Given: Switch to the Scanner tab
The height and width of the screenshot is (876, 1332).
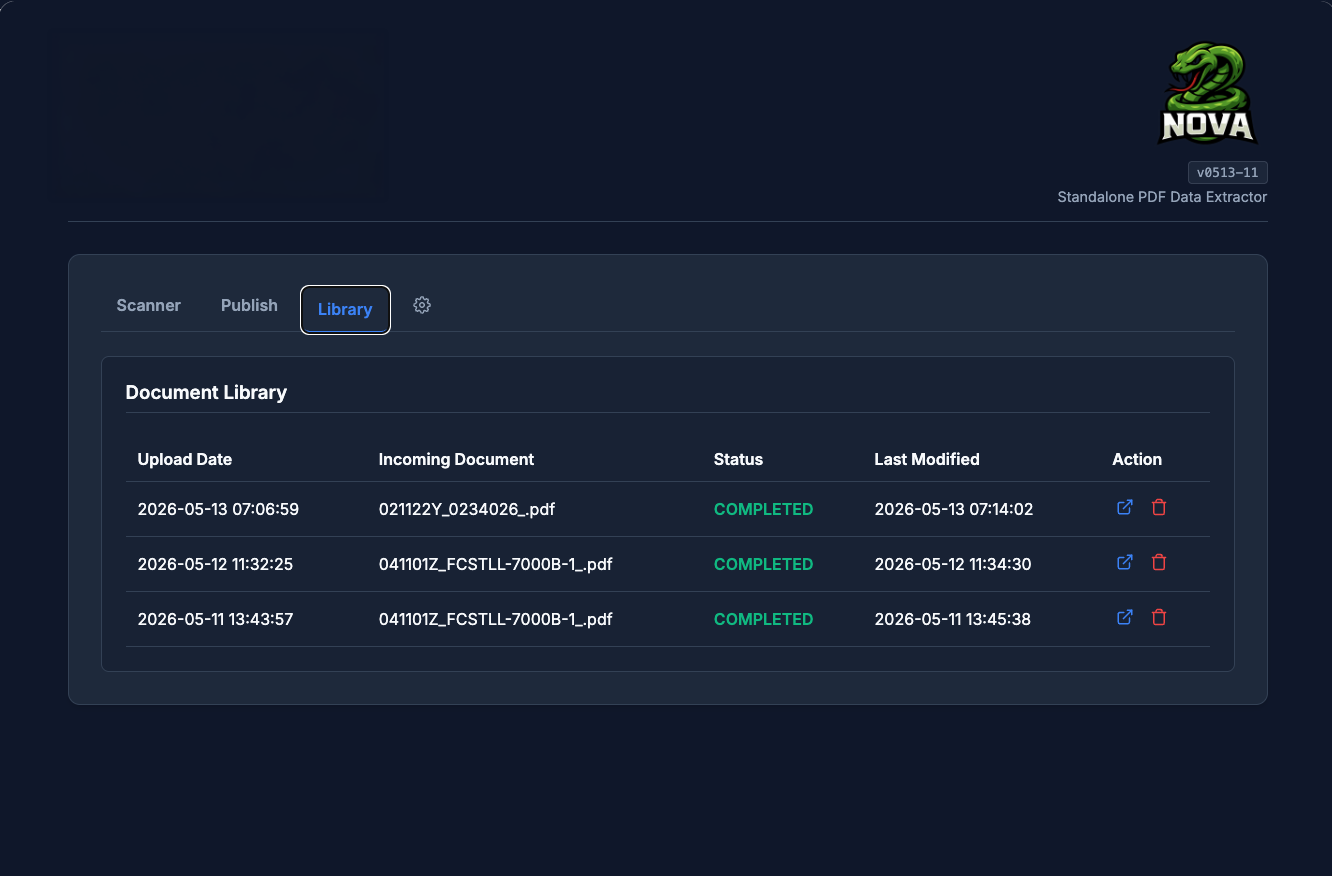Looking at the screenshot, I should tap(149, 305).
